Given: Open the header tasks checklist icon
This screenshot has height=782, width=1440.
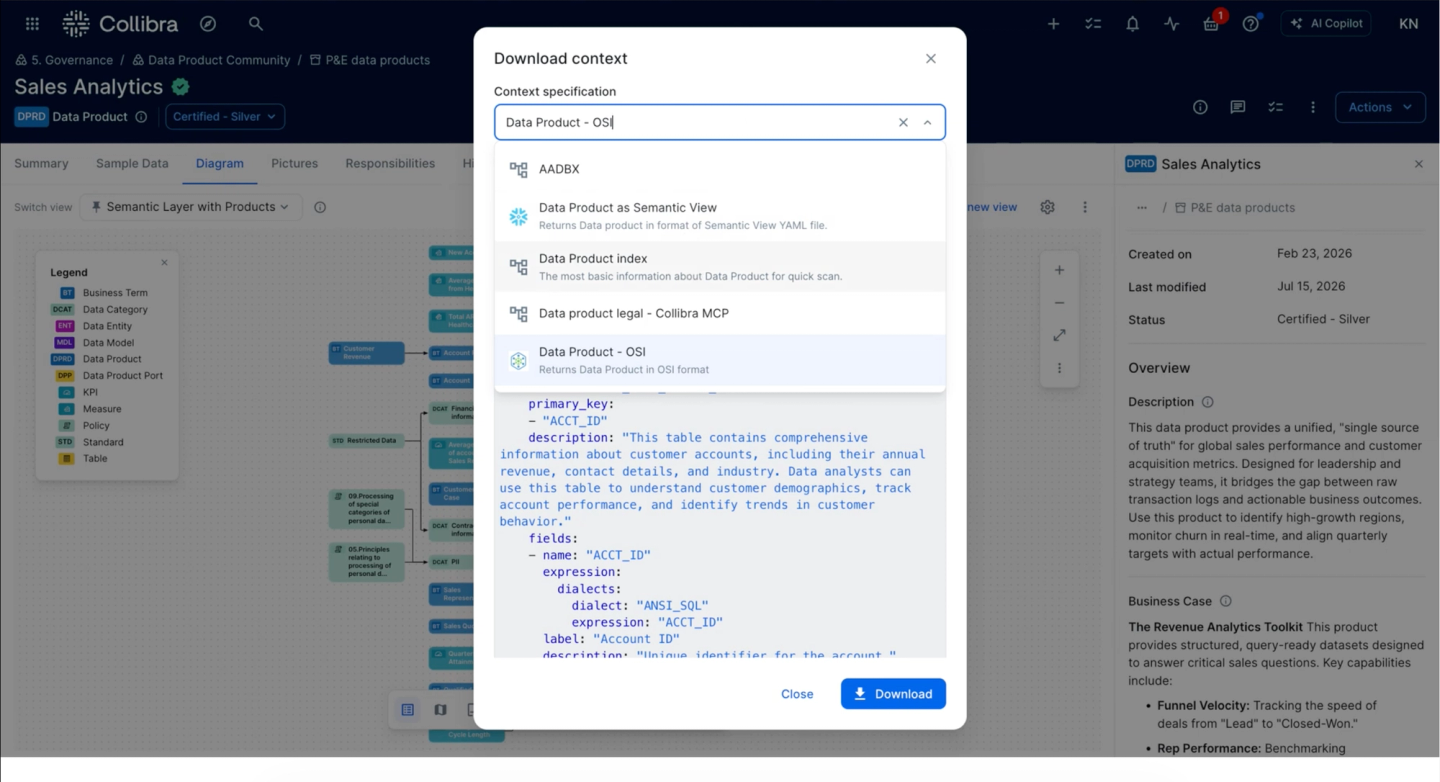Looking at the screenshot, I should tap(1093, 24).
